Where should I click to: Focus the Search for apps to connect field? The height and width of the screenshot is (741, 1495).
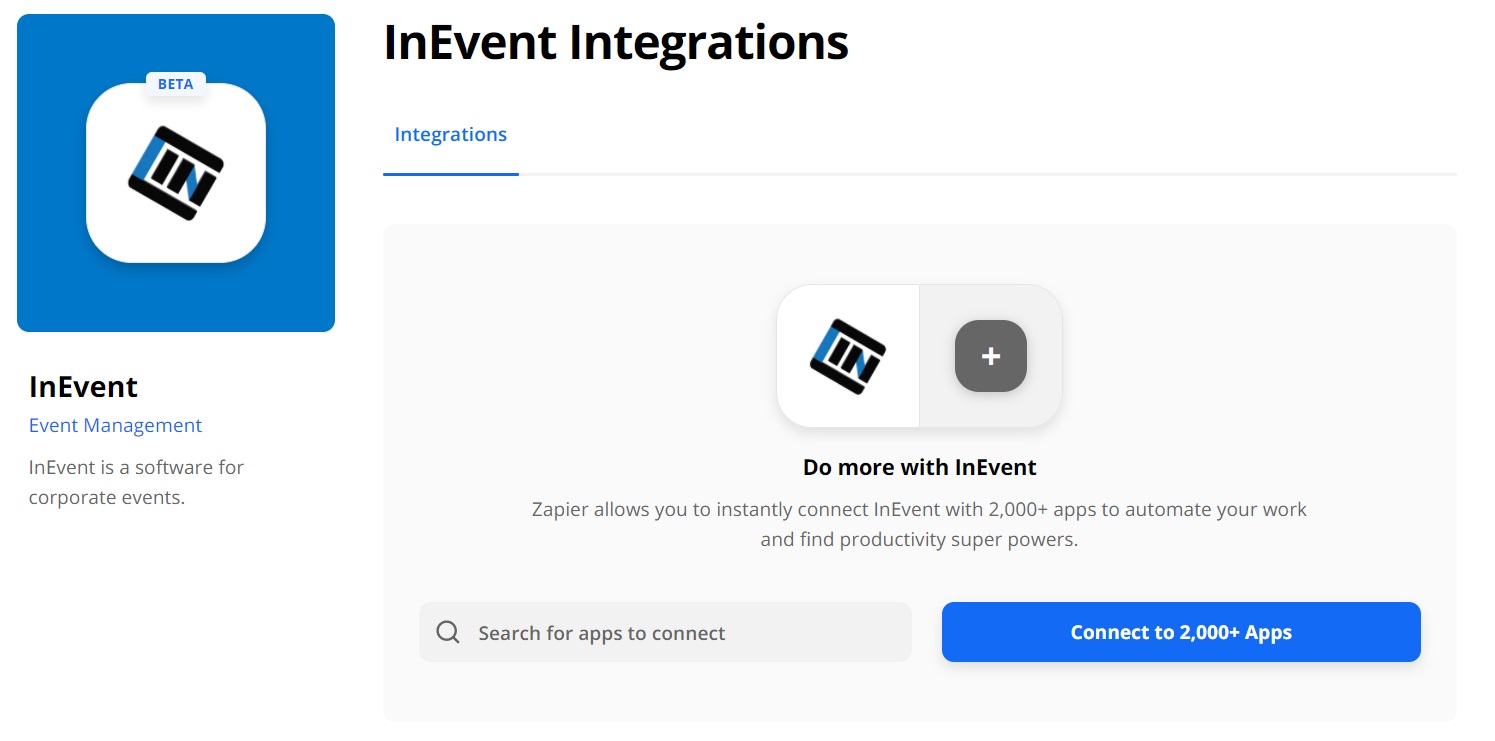[x=665, y=632]
